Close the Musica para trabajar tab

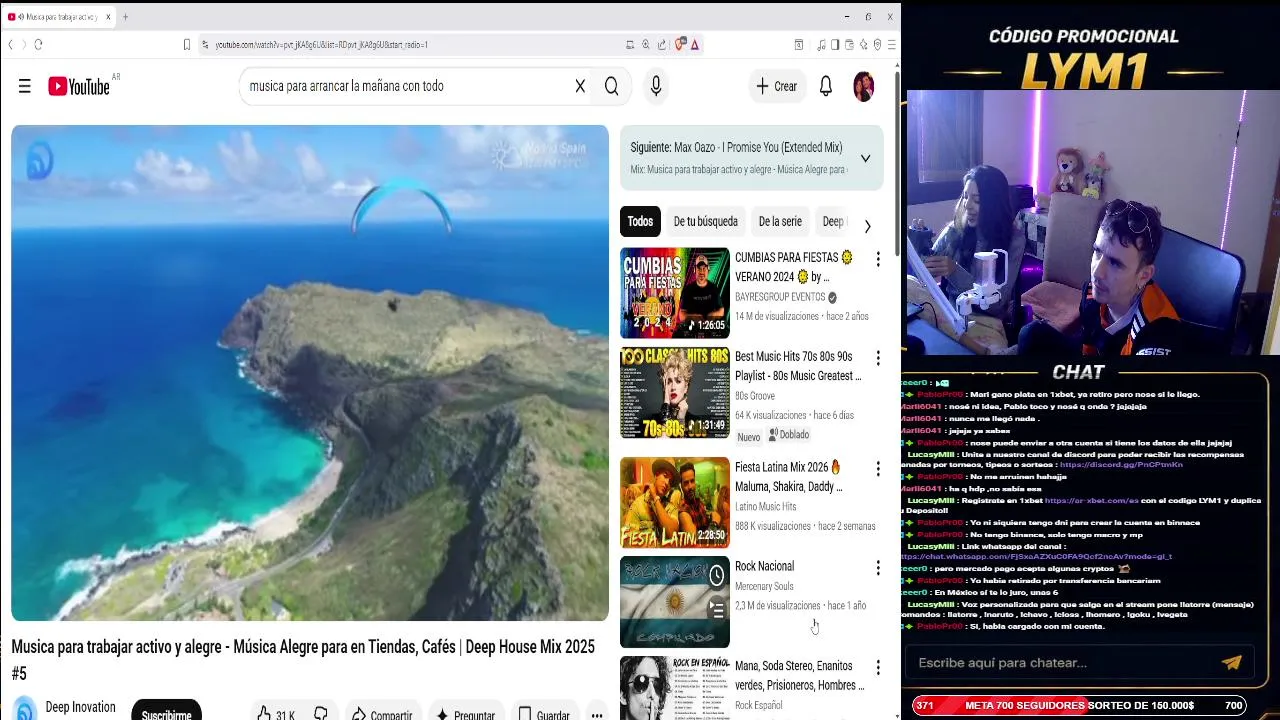click(x=108, y=17)
